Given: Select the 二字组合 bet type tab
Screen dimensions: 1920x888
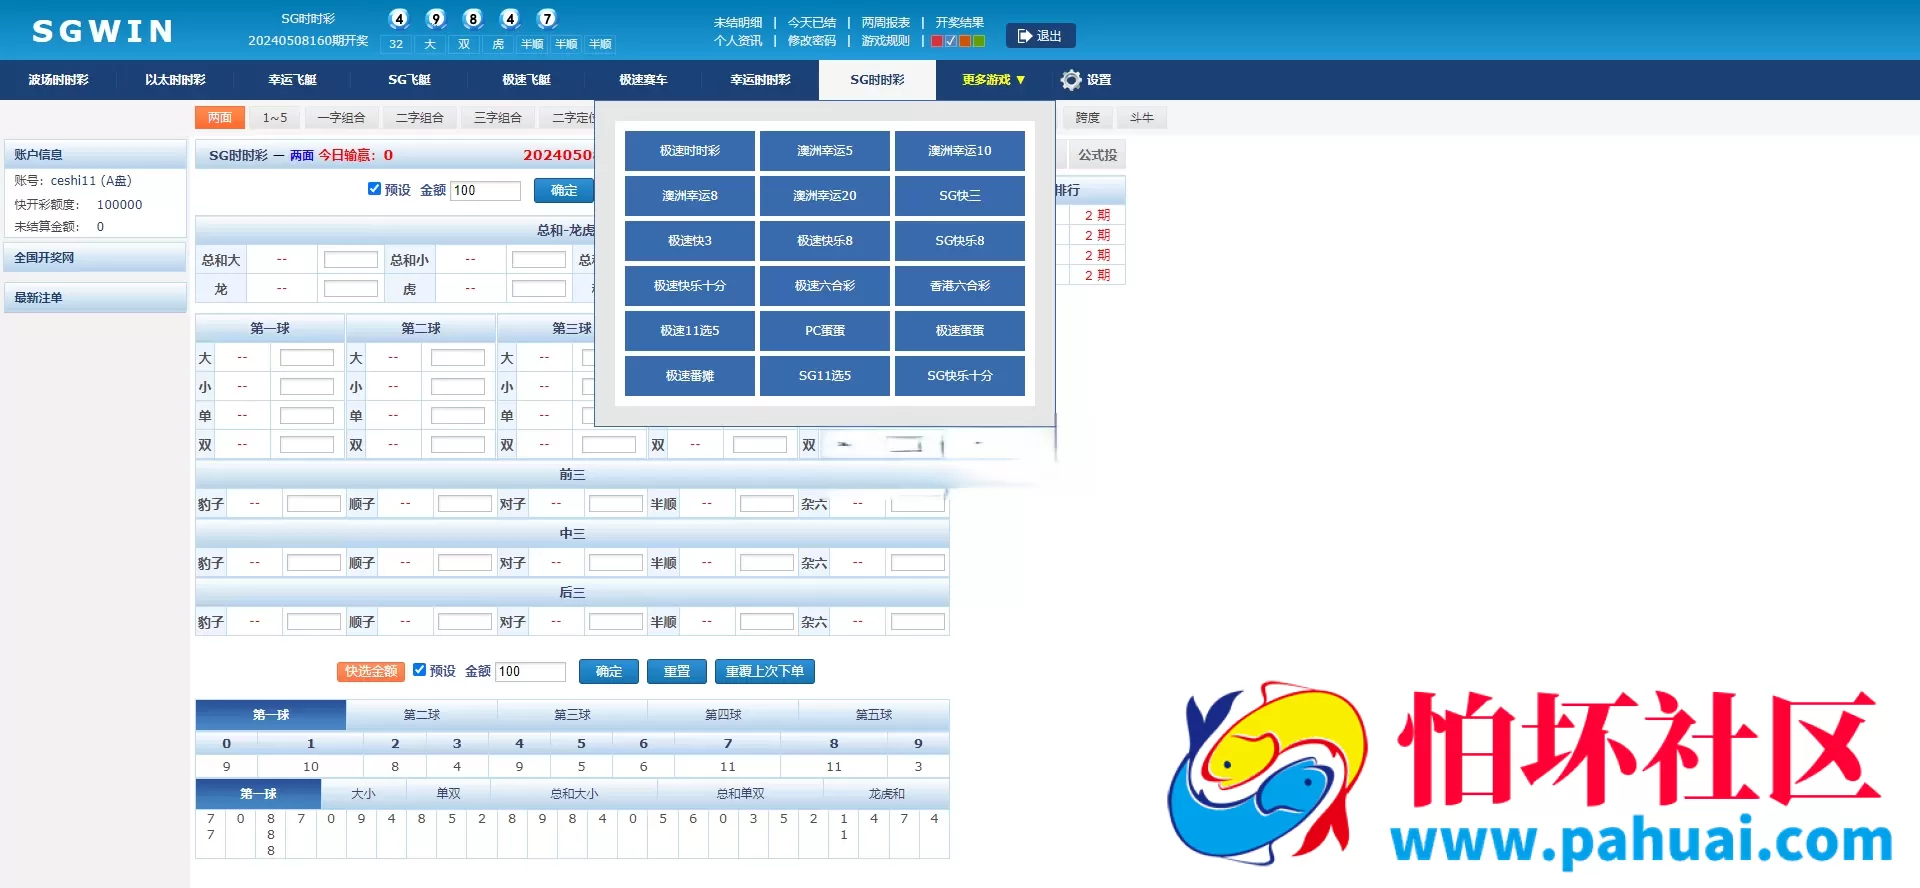Looking at the screenshot, I should click(420, 118).
